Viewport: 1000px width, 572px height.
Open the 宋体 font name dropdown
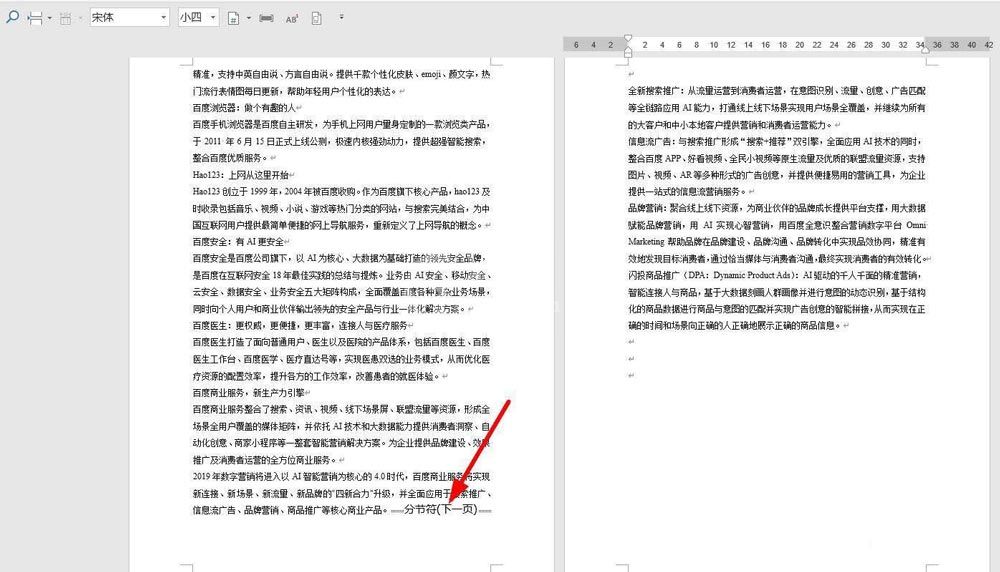164,18
